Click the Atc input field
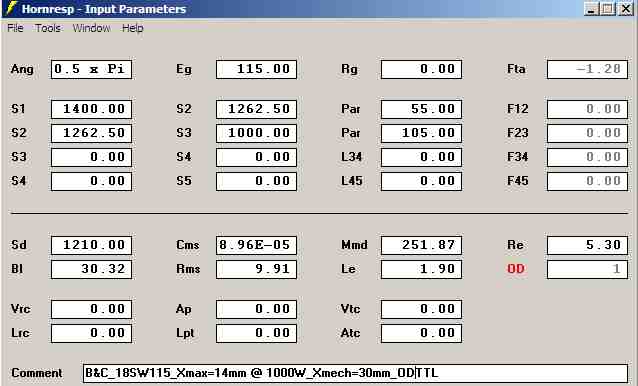This screenshot has width=638, height=386. (x=422, y=334)
